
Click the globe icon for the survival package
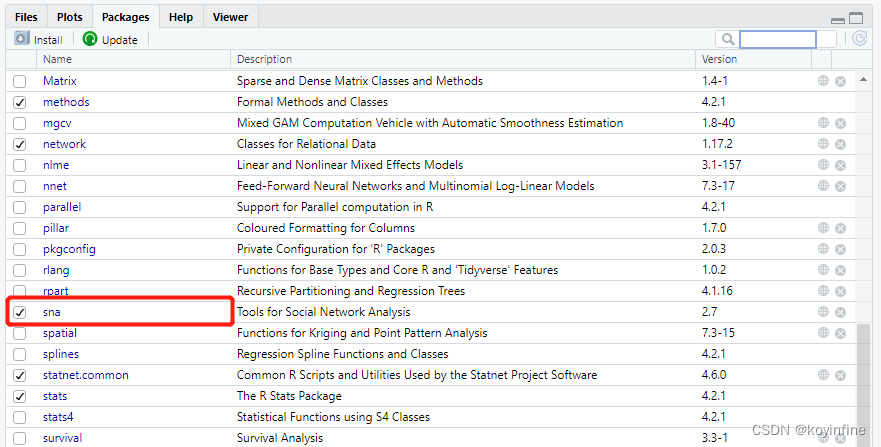pyautogui.click(x=823, y=438)
